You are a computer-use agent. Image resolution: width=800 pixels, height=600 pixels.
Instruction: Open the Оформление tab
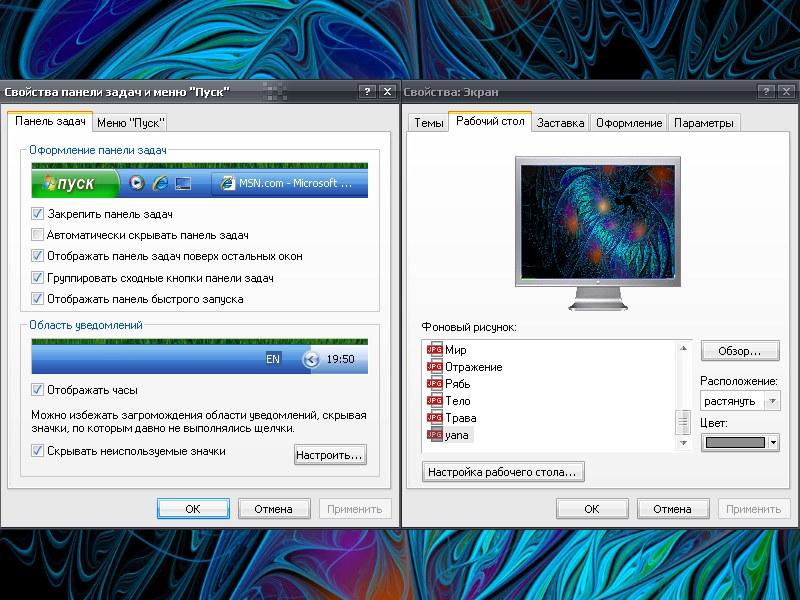pyautogui.click(x=629, y=123)
